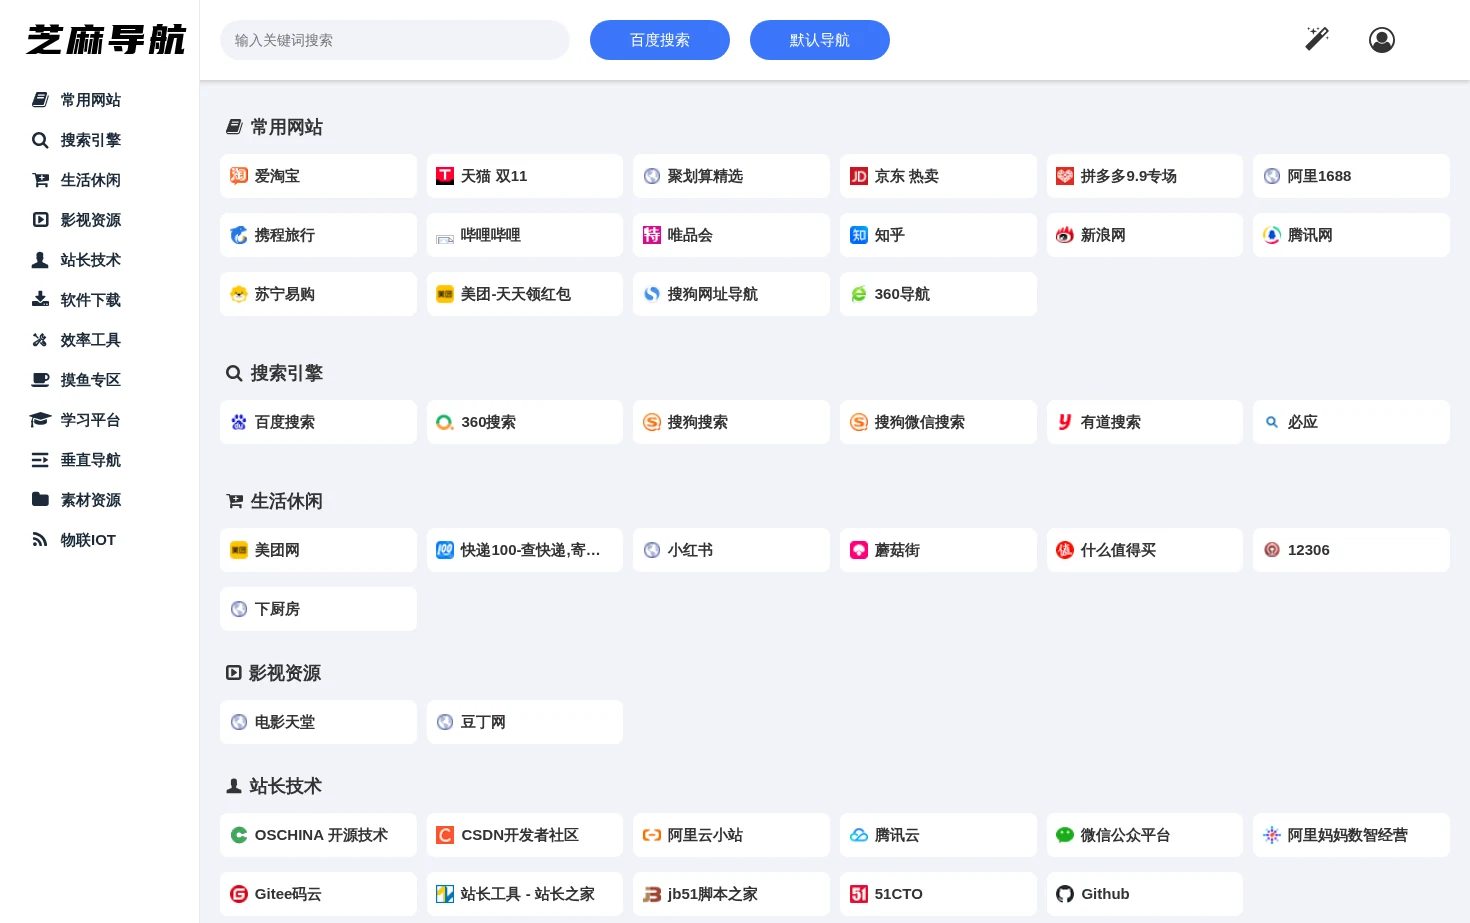Screen dimensions: 1470x923
Task: Click the 蘑菇街 pink icon
Action: coord(859,550)
